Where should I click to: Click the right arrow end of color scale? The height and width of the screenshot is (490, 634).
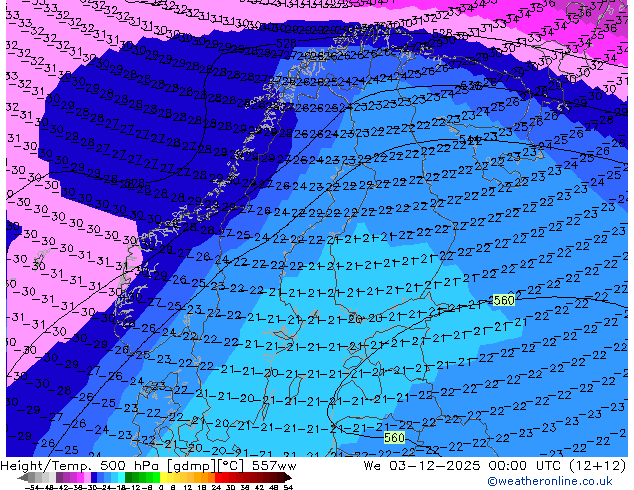click(x=288, y=478)
